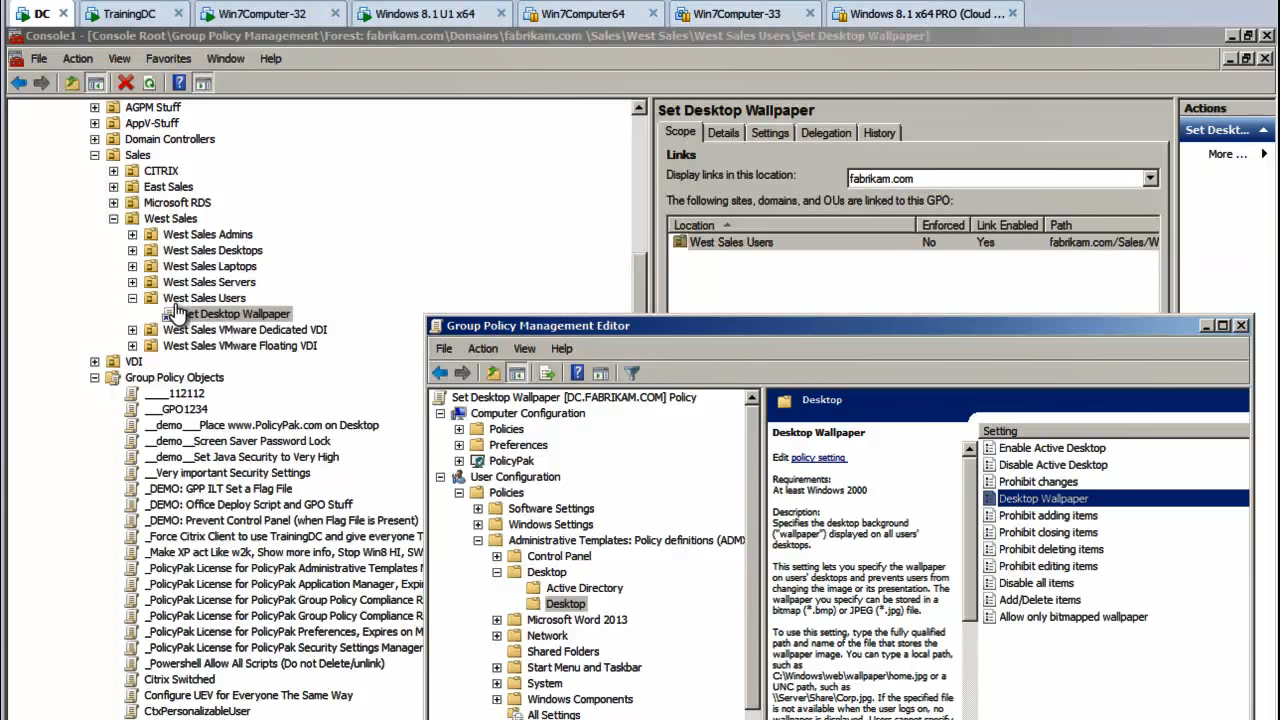The image size is (1280, 720).
Task: Click More in the Actions pane
Action: pos(1227,154)
